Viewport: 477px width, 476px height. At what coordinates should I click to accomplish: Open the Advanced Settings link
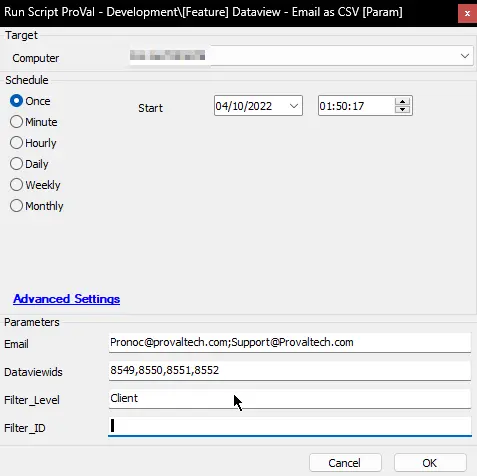click(x=67, y=299)
